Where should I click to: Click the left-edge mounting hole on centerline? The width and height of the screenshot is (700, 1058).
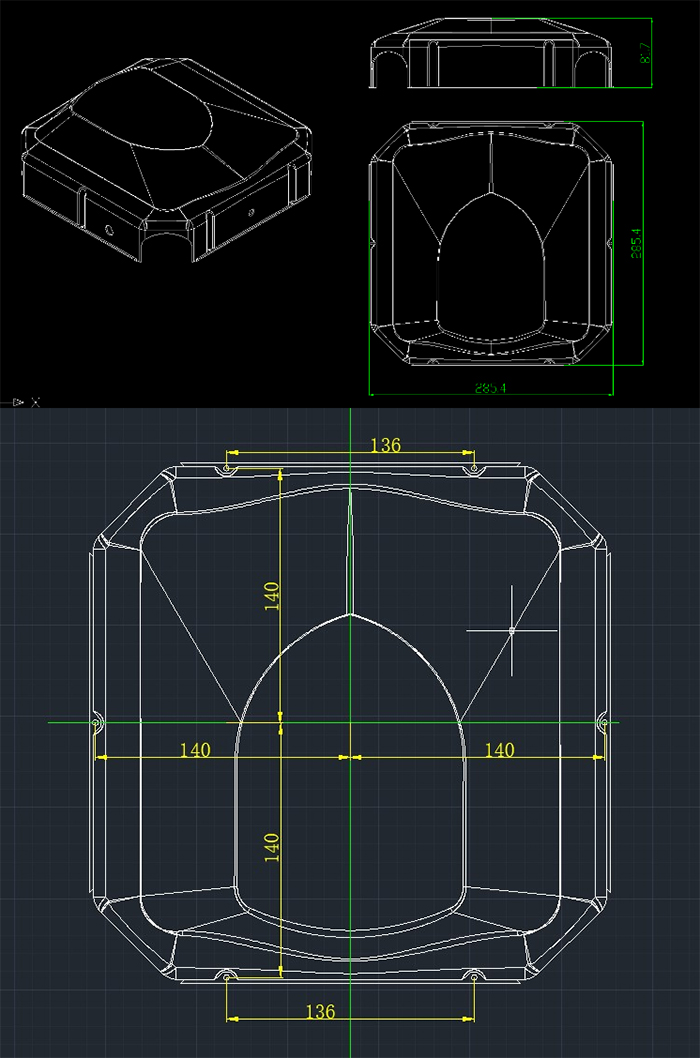point(96,722)
